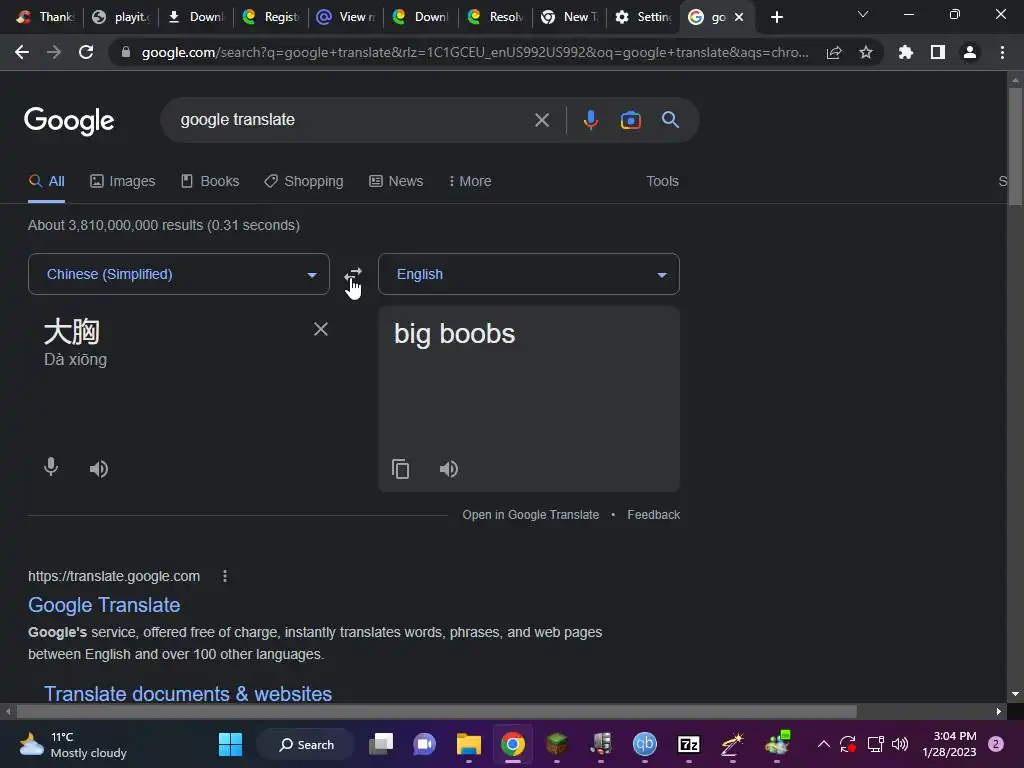Click the Minecraft grass block taskbar icon
Screen dimensions: 1024x768
click(x=556, y=744)
